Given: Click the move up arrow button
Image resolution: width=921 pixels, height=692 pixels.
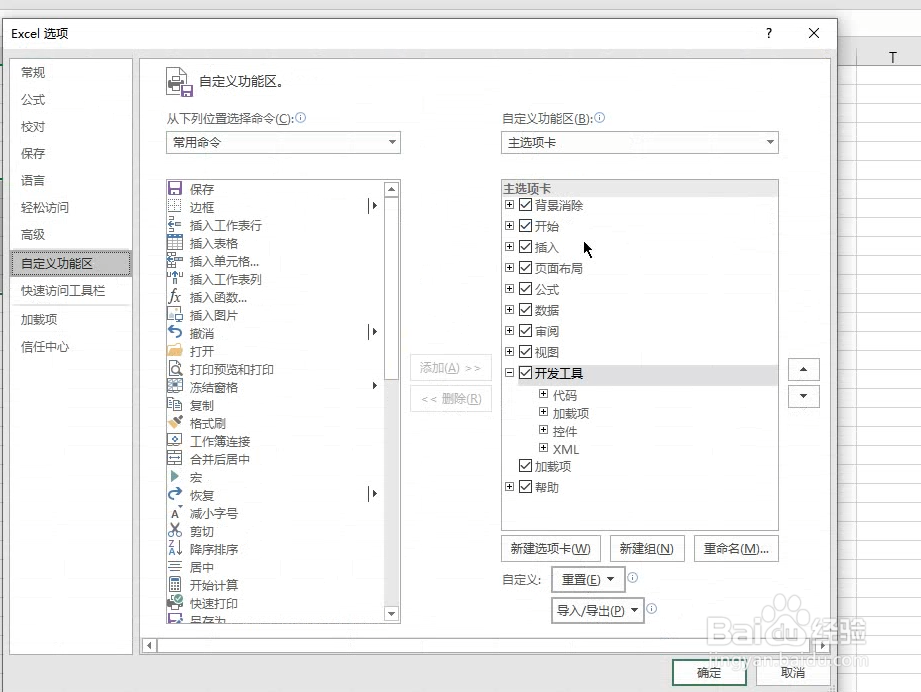Looking at the screenshot, I should 804,369.
